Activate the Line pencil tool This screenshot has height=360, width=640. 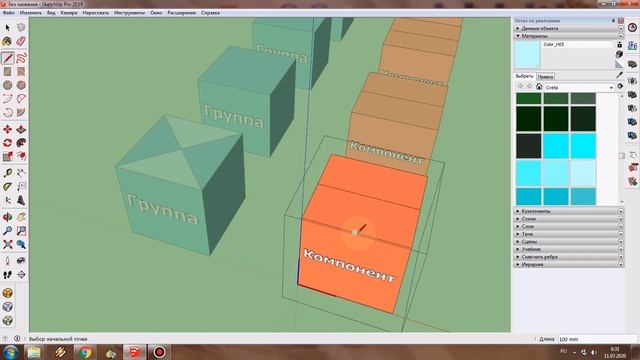8,58
